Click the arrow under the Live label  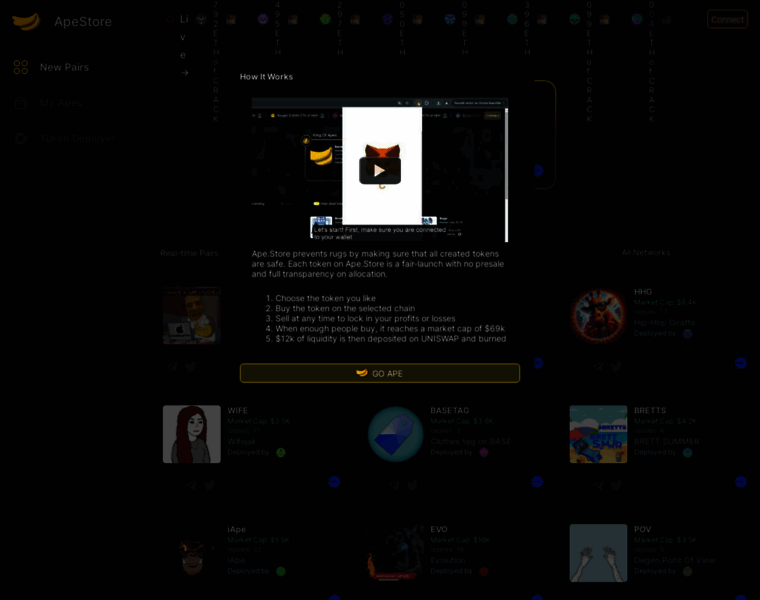[x=184, y=73]
